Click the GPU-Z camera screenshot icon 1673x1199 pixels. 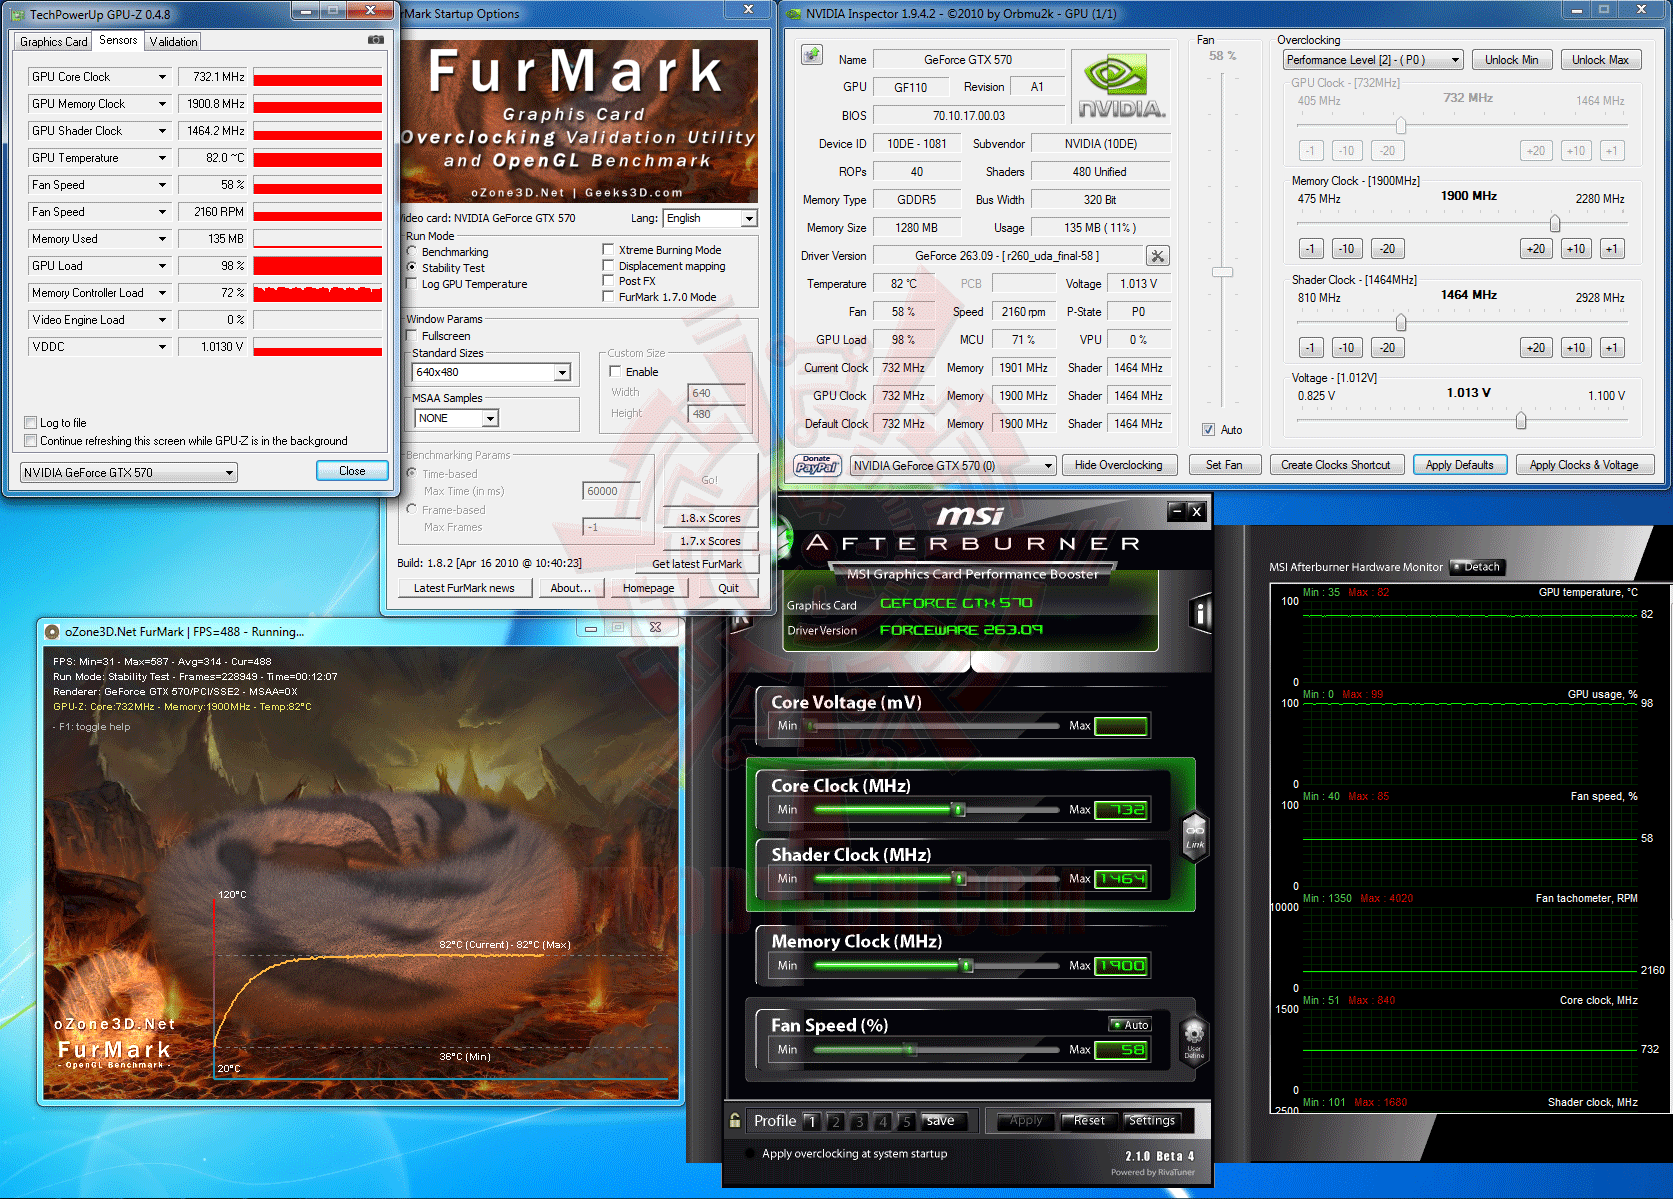[x=375, y=40]
